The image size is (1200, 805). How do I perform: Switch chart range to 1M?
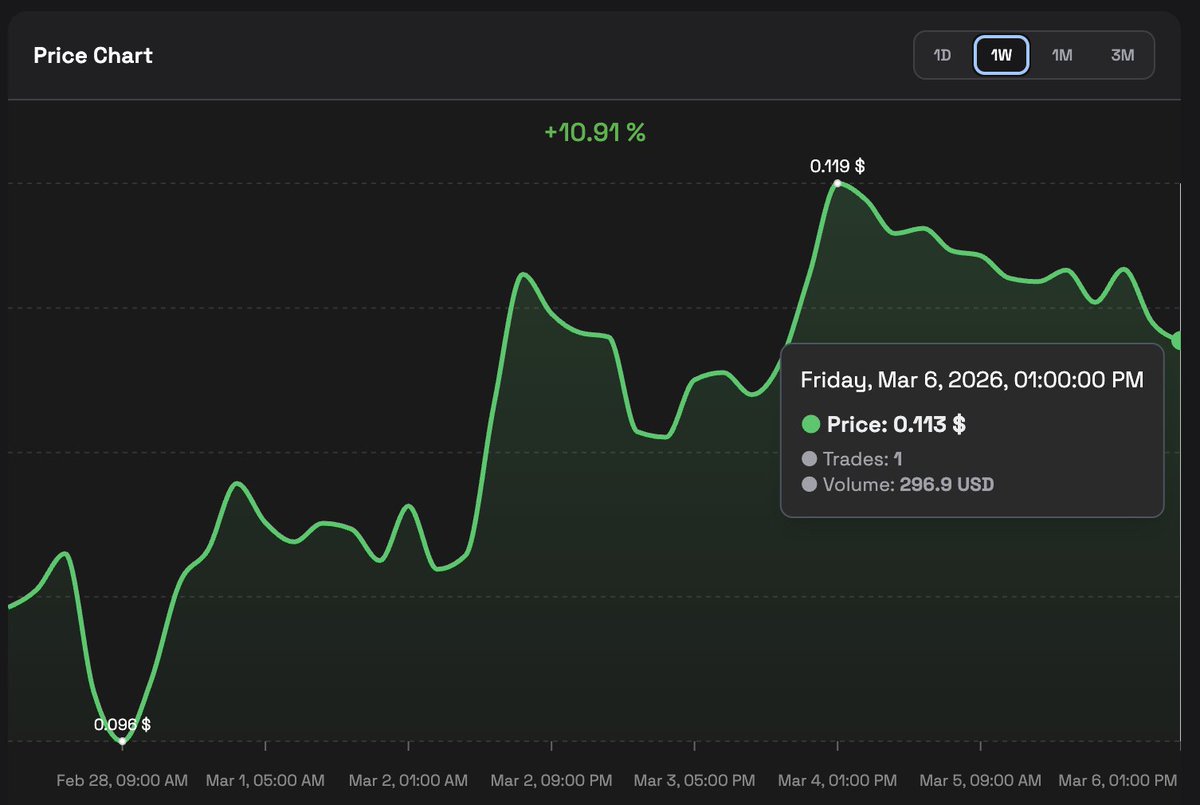(x=1062, y=55)
